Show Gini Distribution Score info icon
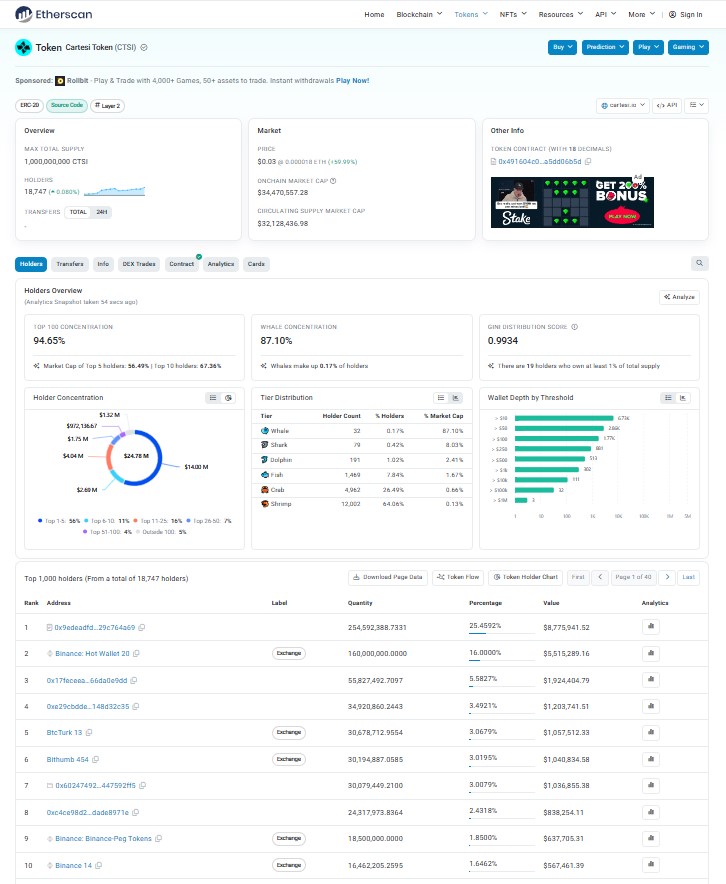This screenshot has width=726, height=884. coord(574,327)
